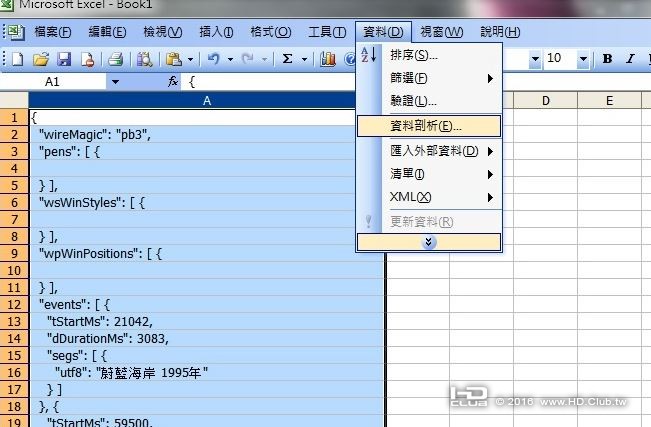The height and width of the screenshot is (427, 651).
Task: Open the 視窗(W) menu
Action: pos(442,32)
